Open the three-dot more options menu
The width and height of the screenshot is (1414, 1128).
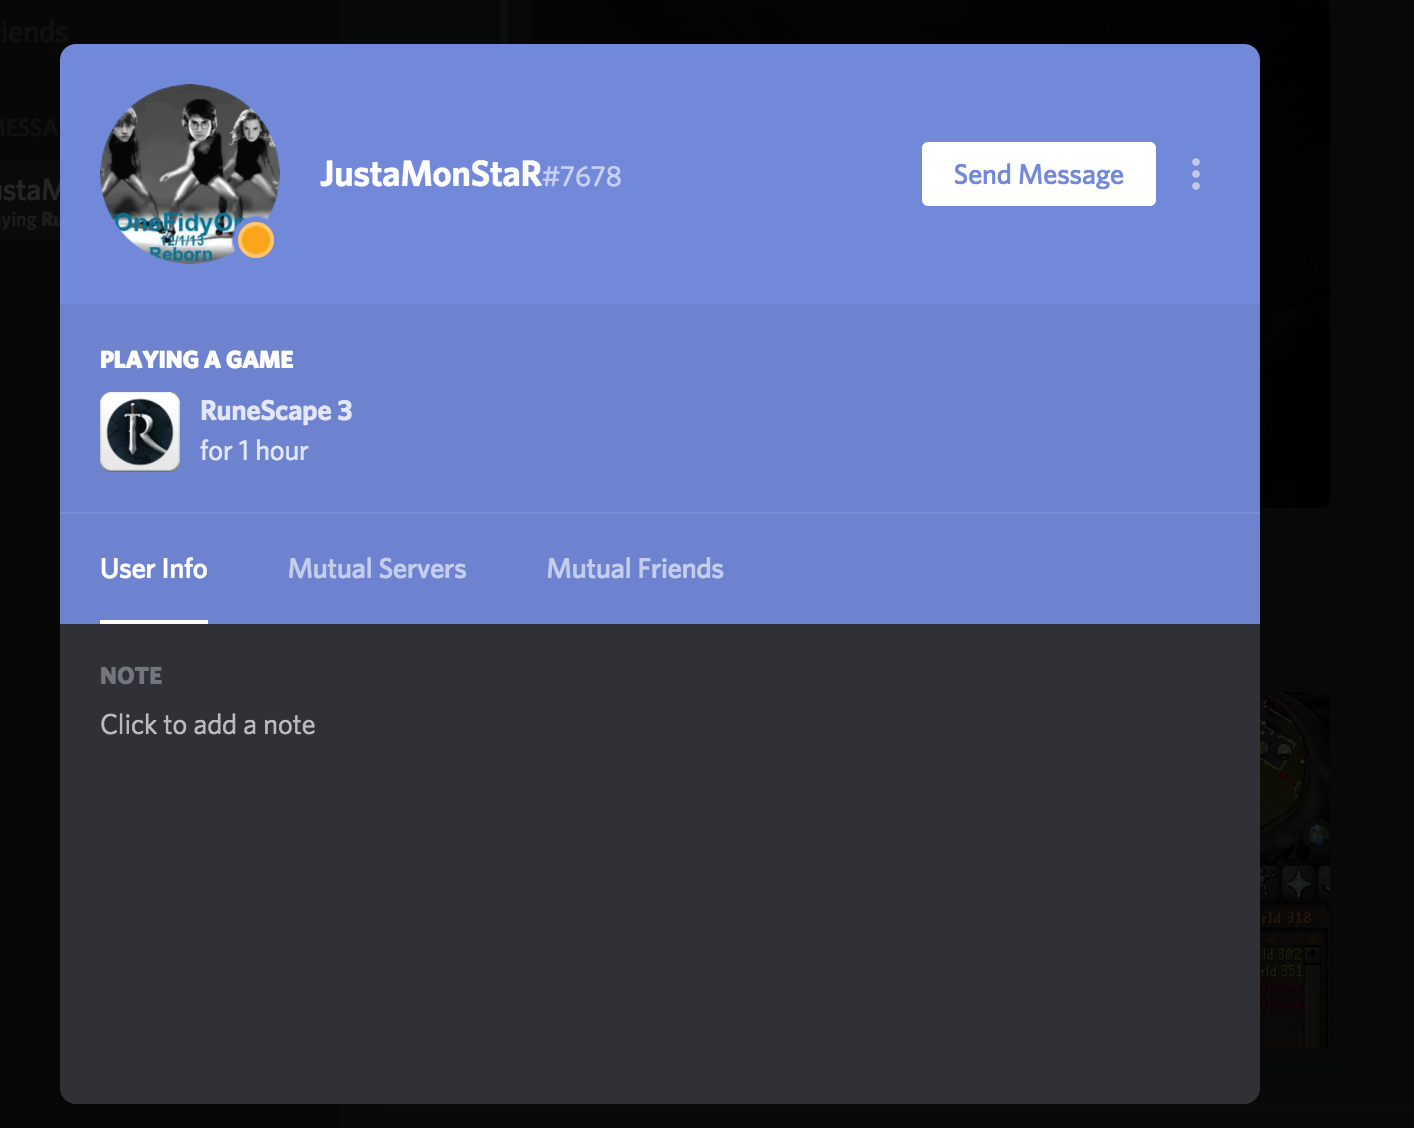pos(1196,174)
